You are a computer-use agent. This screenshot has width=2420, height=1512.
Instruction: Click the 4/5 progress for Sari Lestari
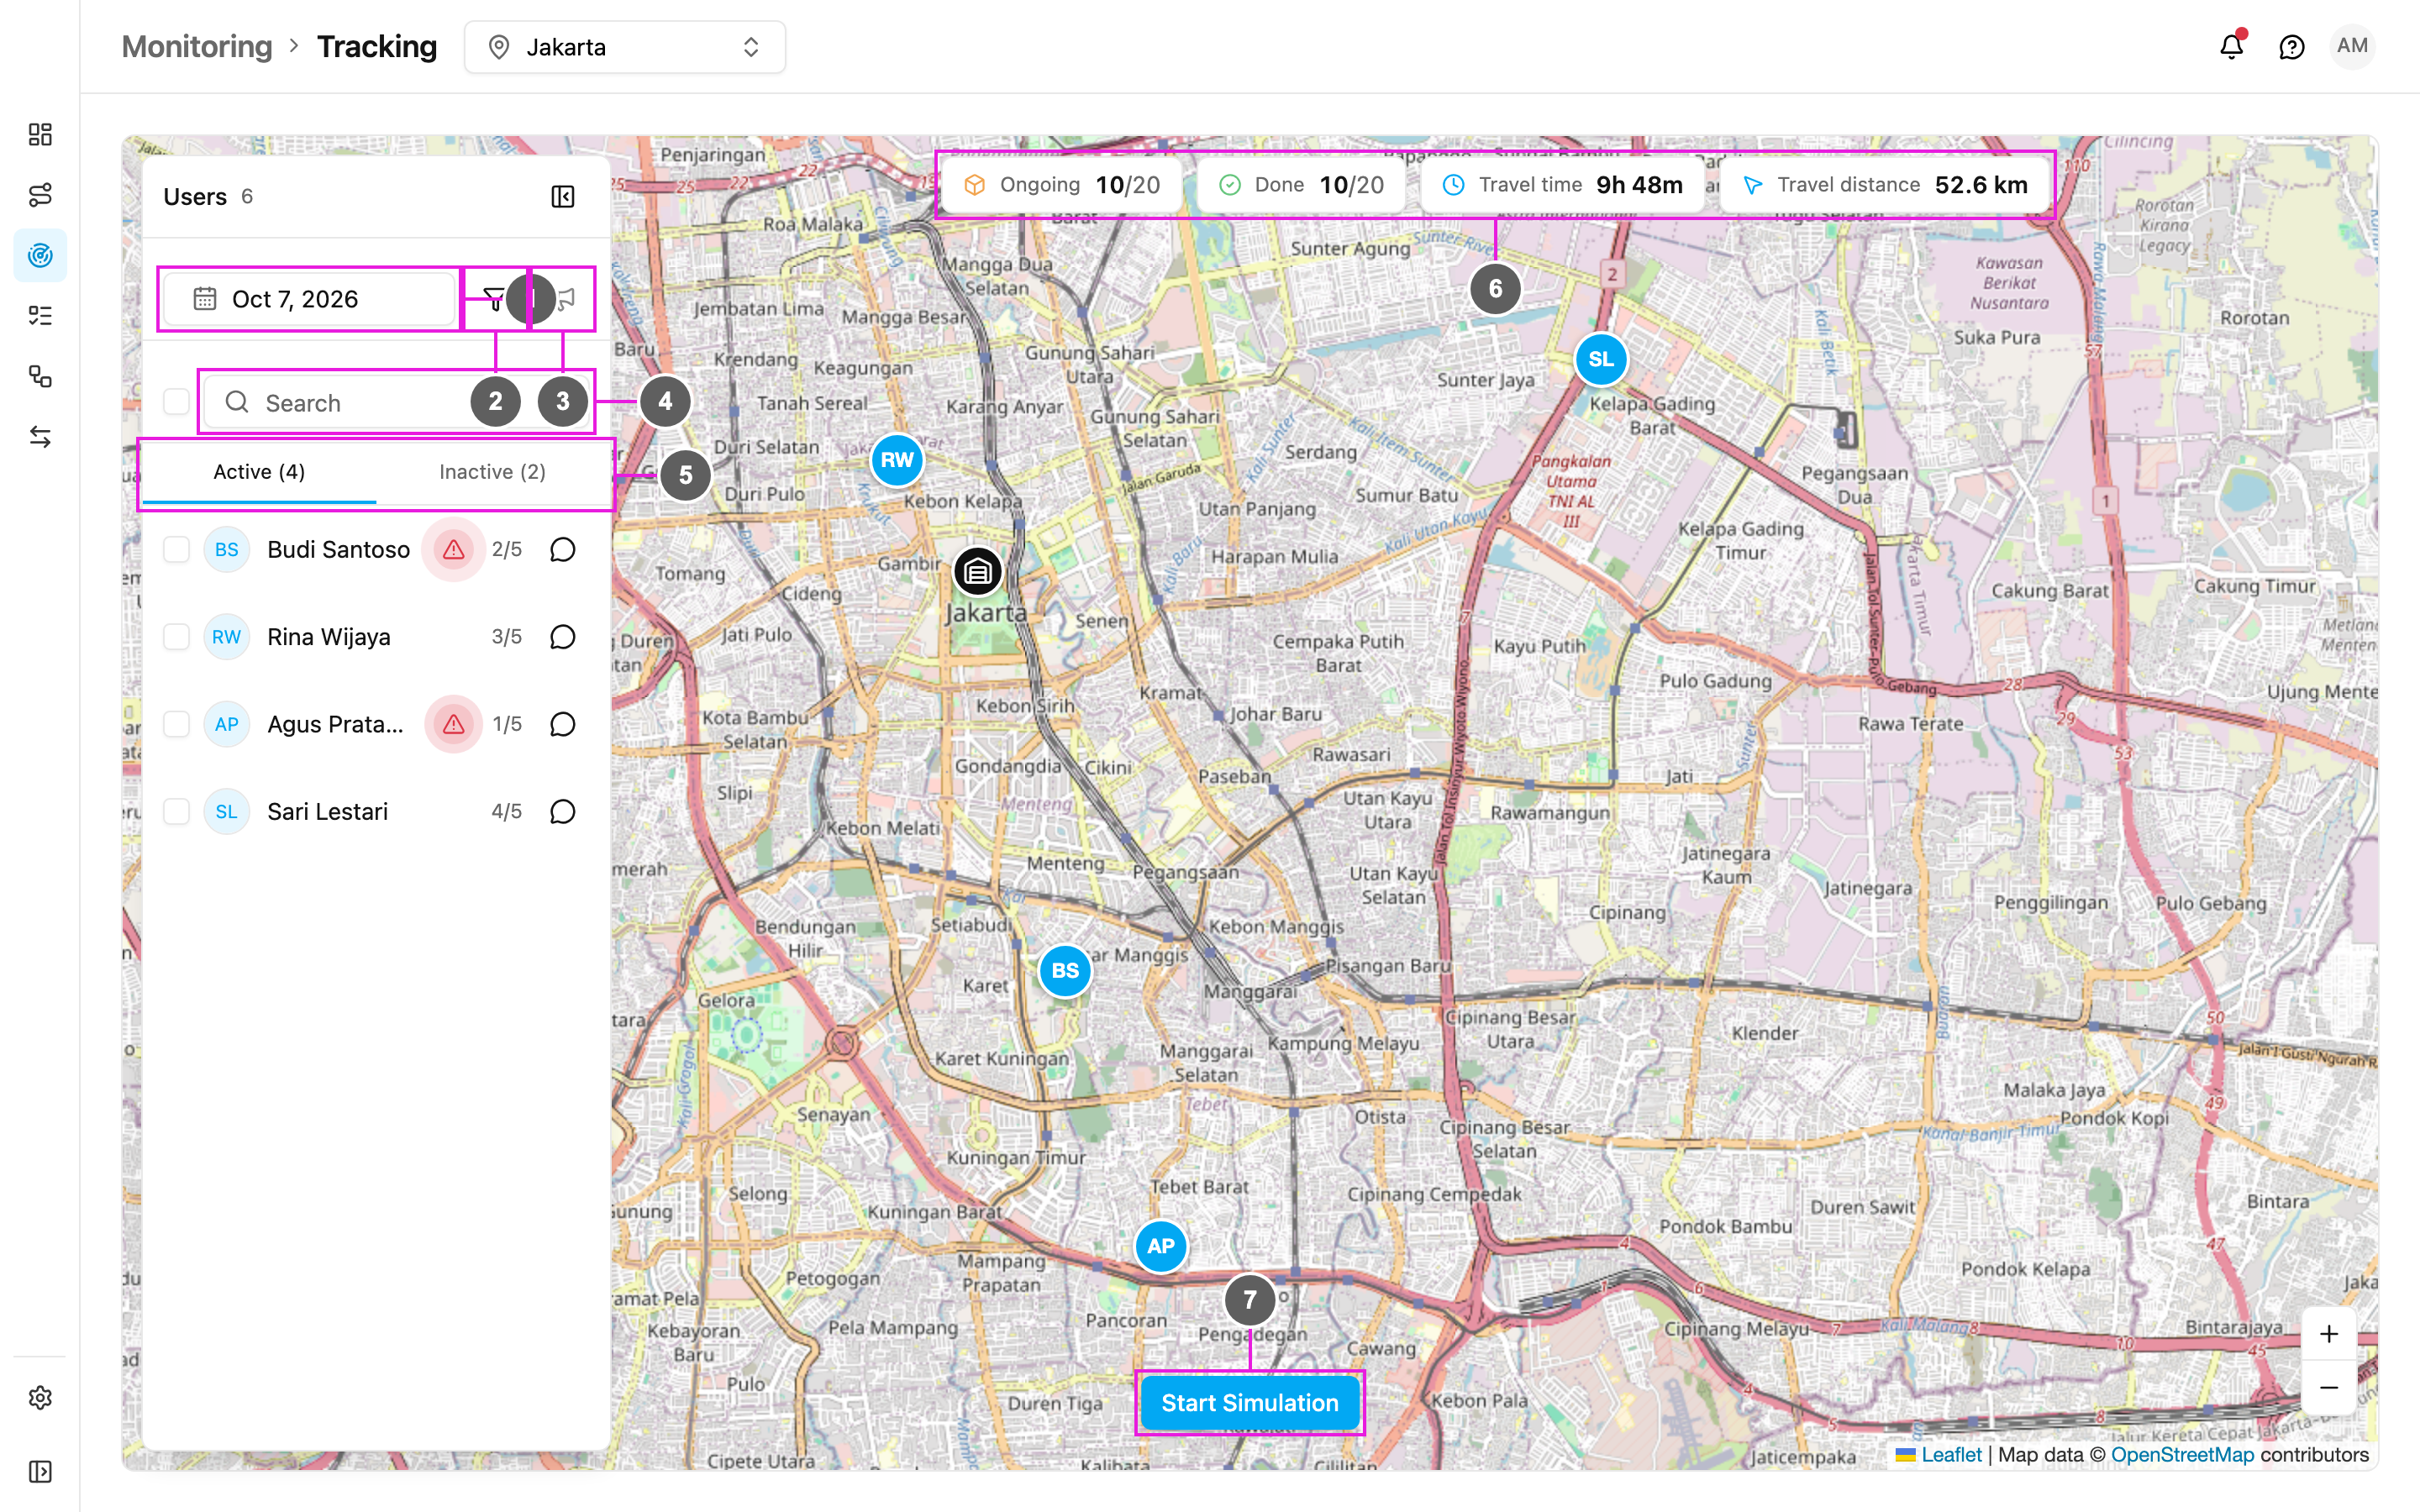[x=506, y=811]
